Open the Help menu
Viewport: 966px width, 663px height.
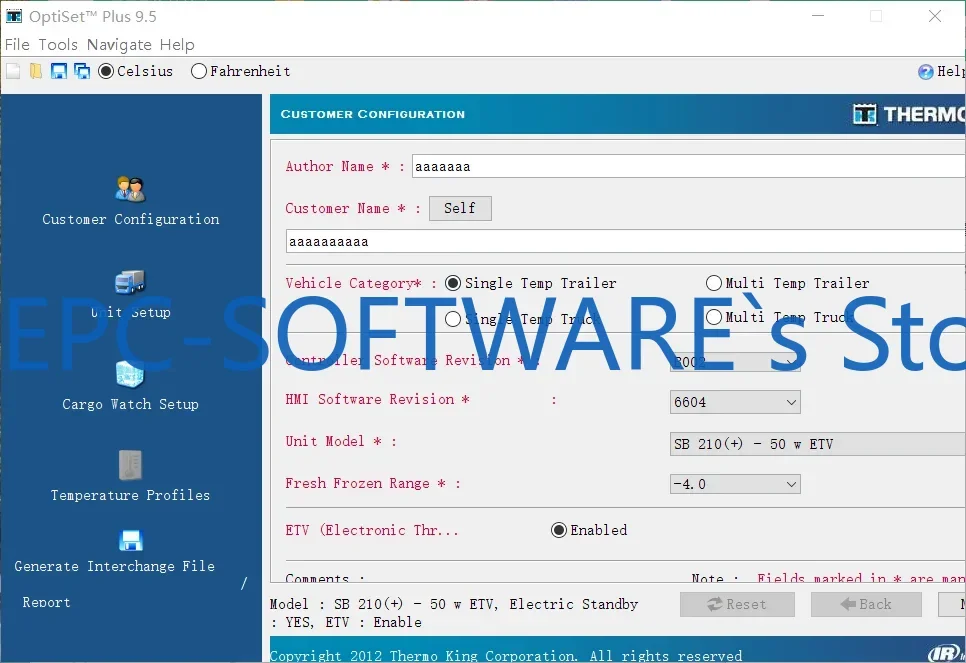click(177, 45)
